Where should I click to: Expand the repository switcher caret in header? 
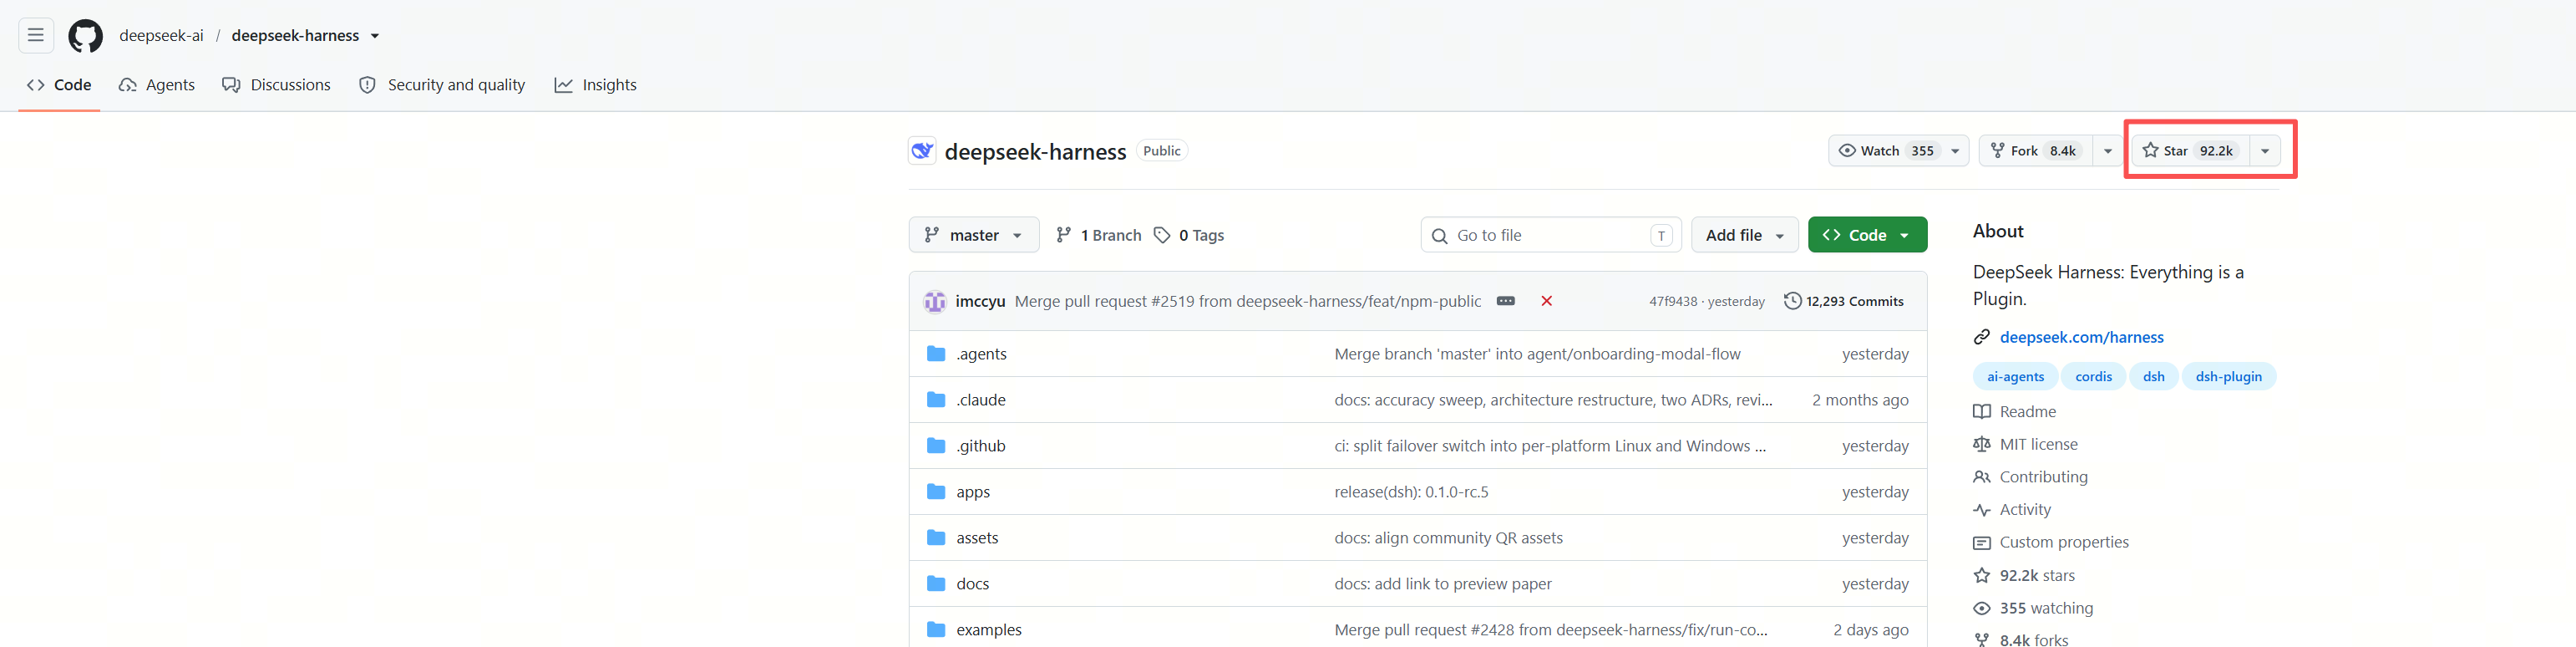pyautogui.click(x=375, y=36)
